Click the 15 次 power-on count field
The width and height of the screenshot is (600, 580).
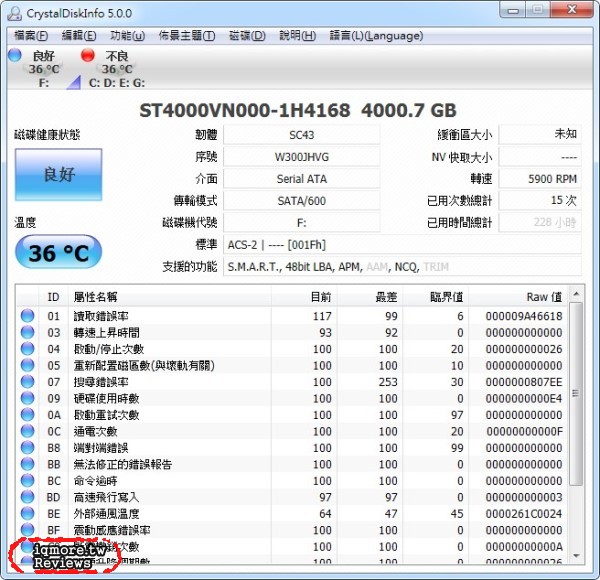(x=540, y=200)
